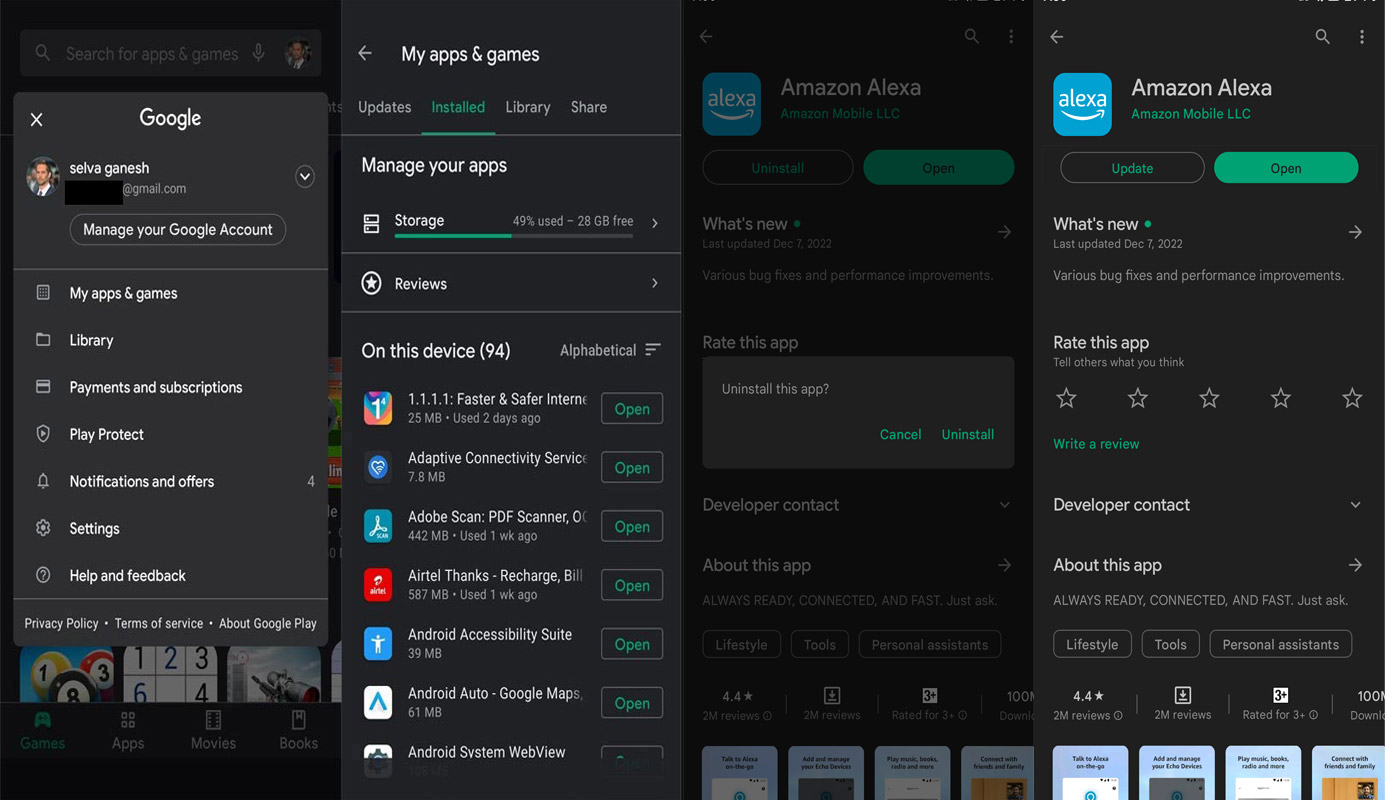This screenshot has height=800, width=1385.
Task: Tap the microphone icon in the search bar
Action: (259, 53)
